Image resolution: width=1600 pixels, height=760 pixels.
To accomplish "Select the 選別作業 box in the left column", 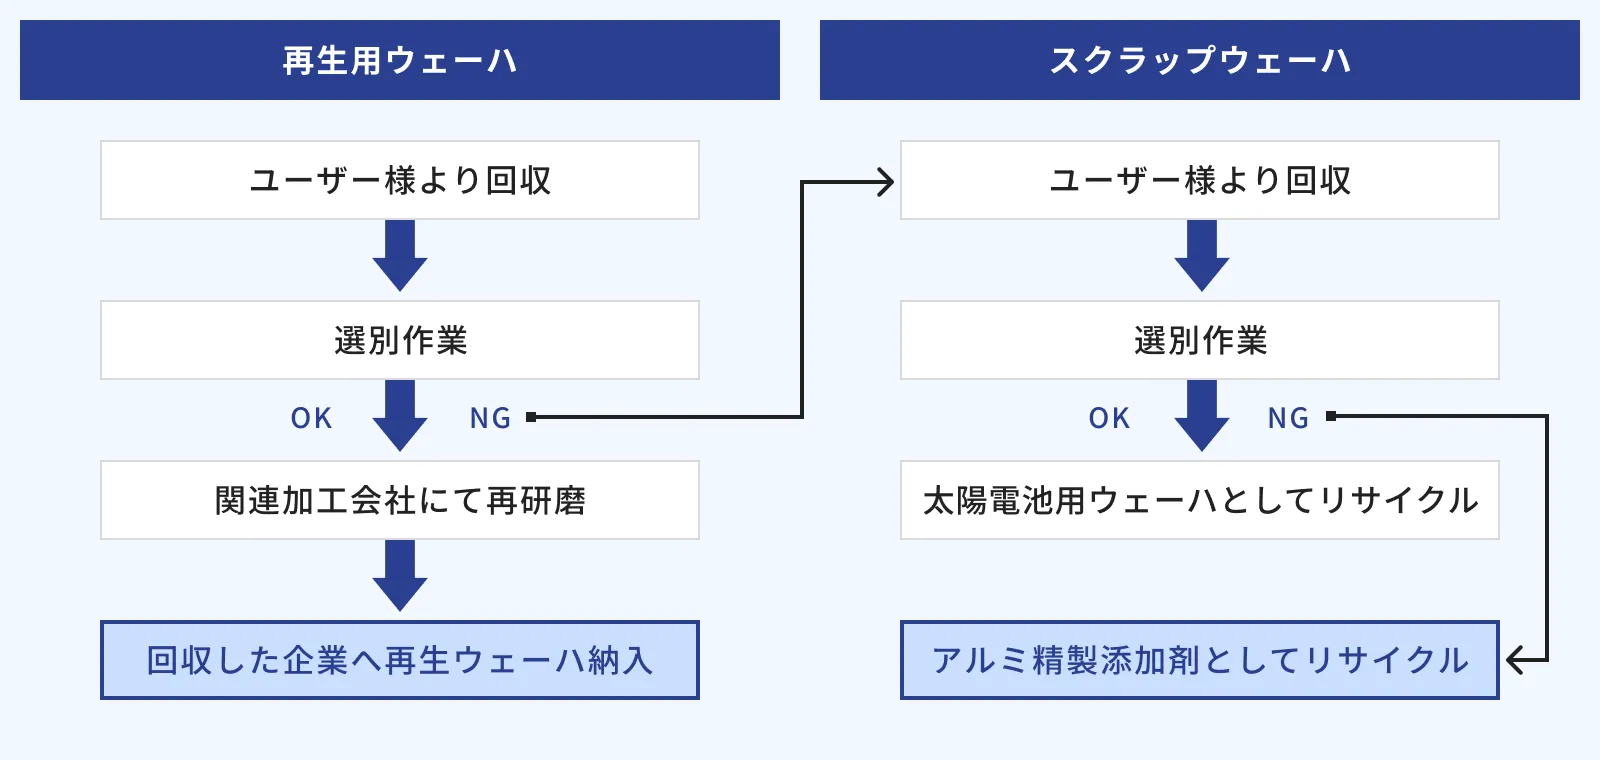I will coord(400,340).
